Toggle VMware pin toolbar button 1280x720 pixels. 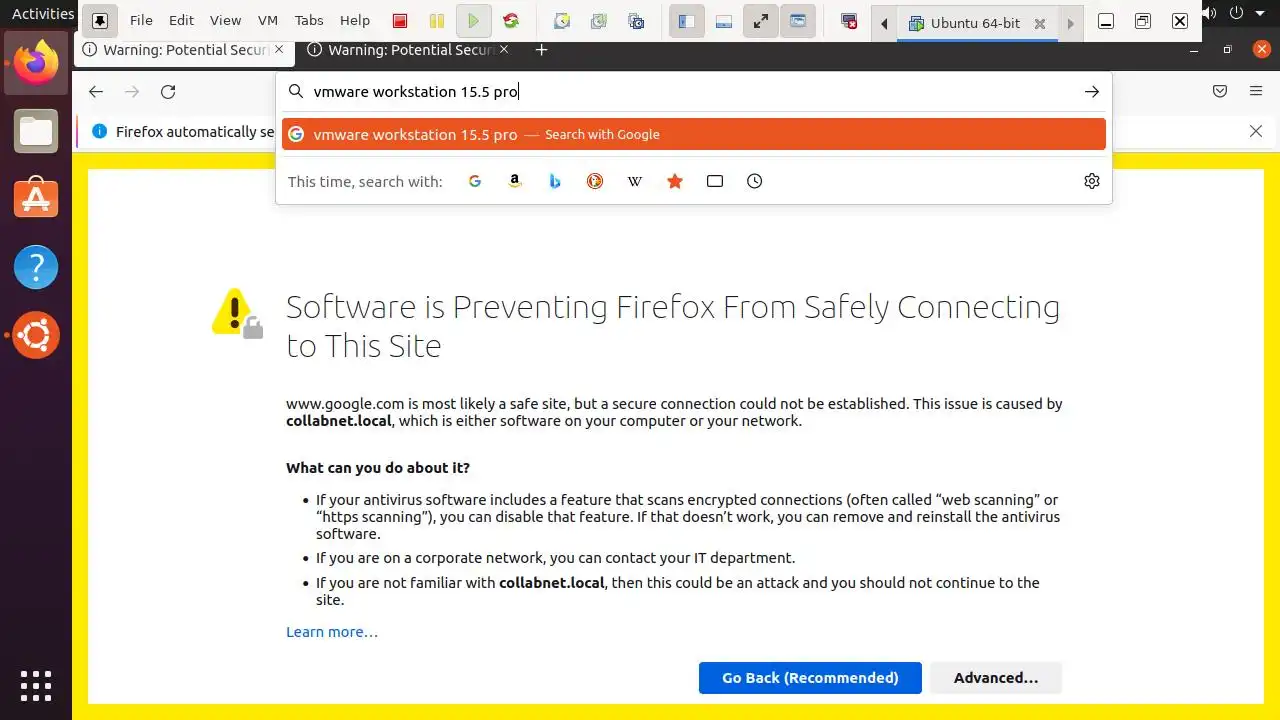[x=100, y=21]
